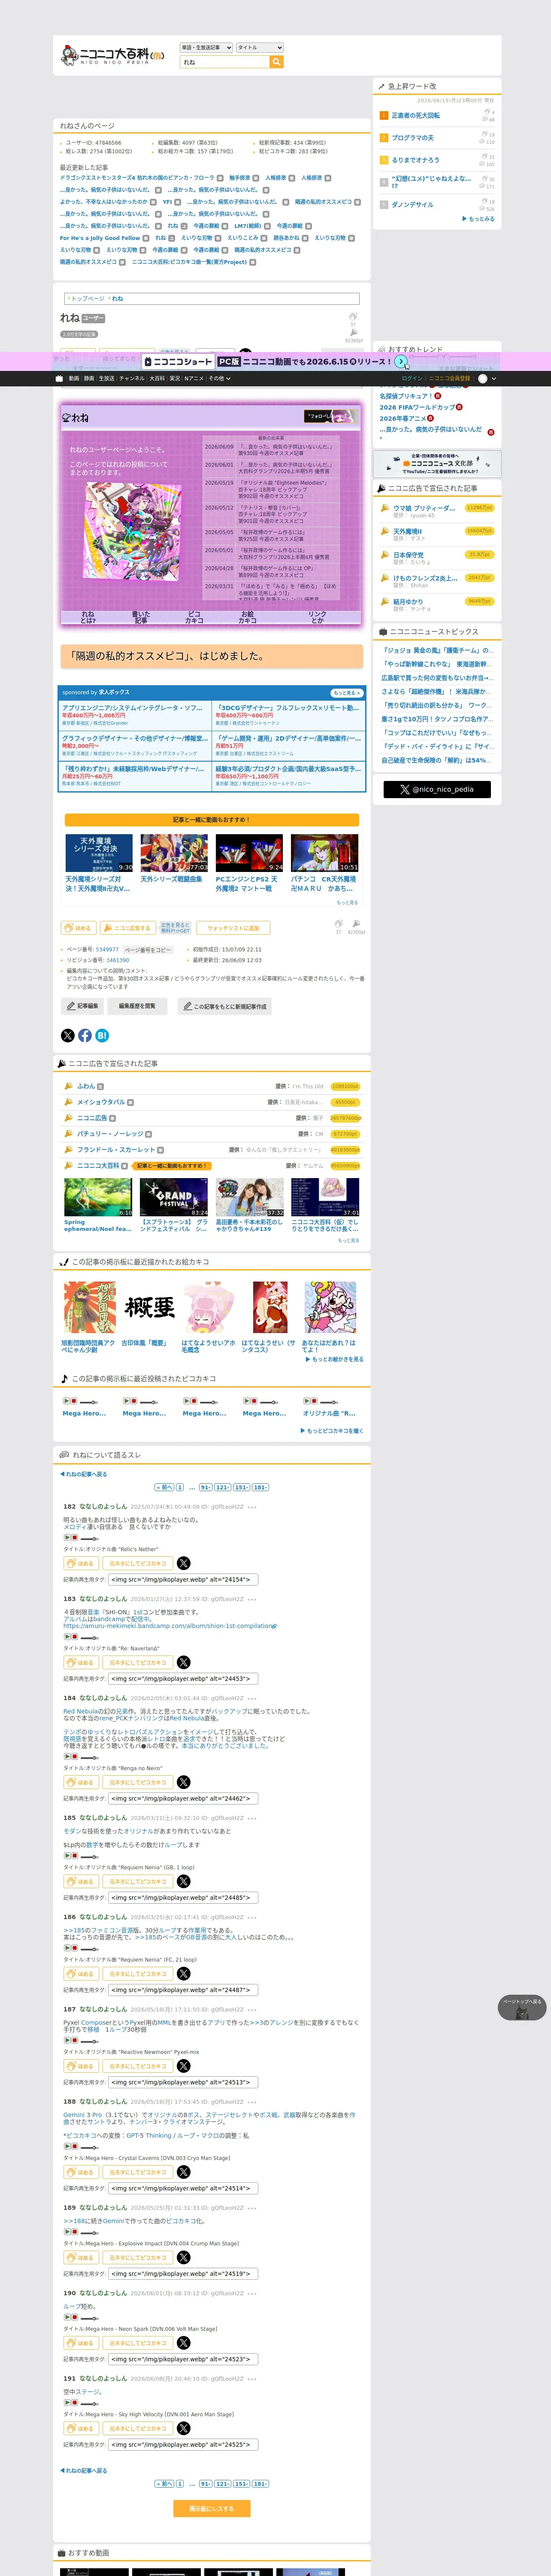Click この記事をもとに新規記事作成 button
551x2576 pixels.
[225, 1006]
